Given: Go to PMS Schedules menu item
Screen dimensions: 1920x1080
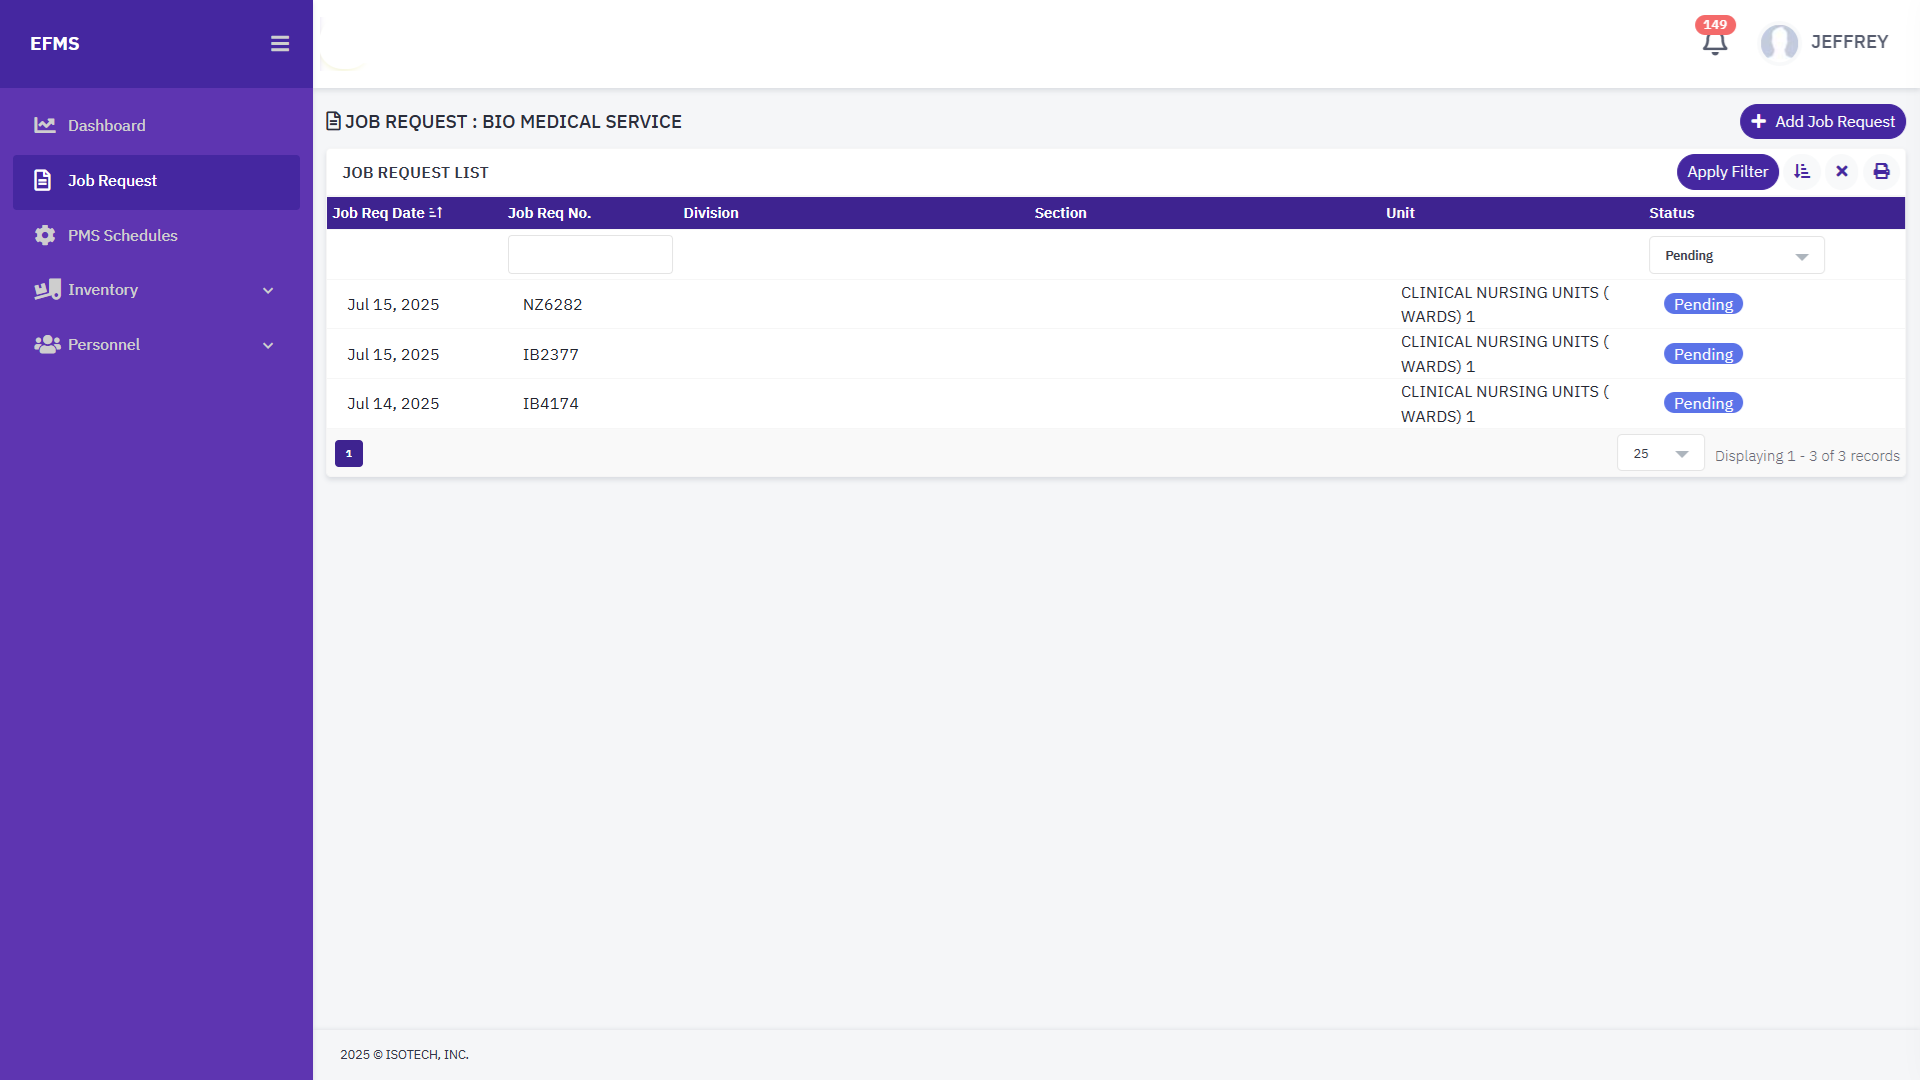Looking at the screenshot, I should click(x=122, y=236).
